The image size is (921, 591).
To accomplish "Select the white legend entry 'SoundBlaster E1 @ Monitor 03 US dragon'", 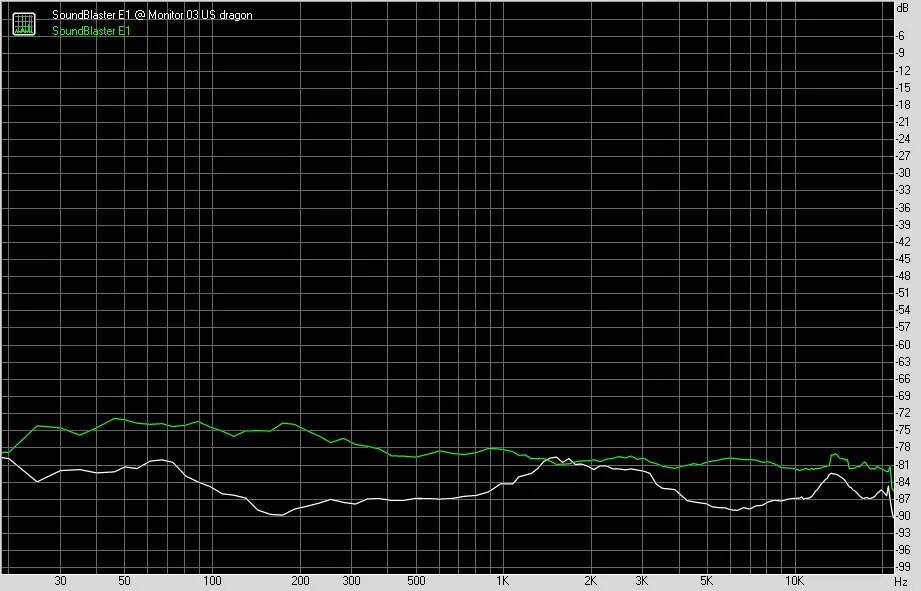I will tap(152, 15).
